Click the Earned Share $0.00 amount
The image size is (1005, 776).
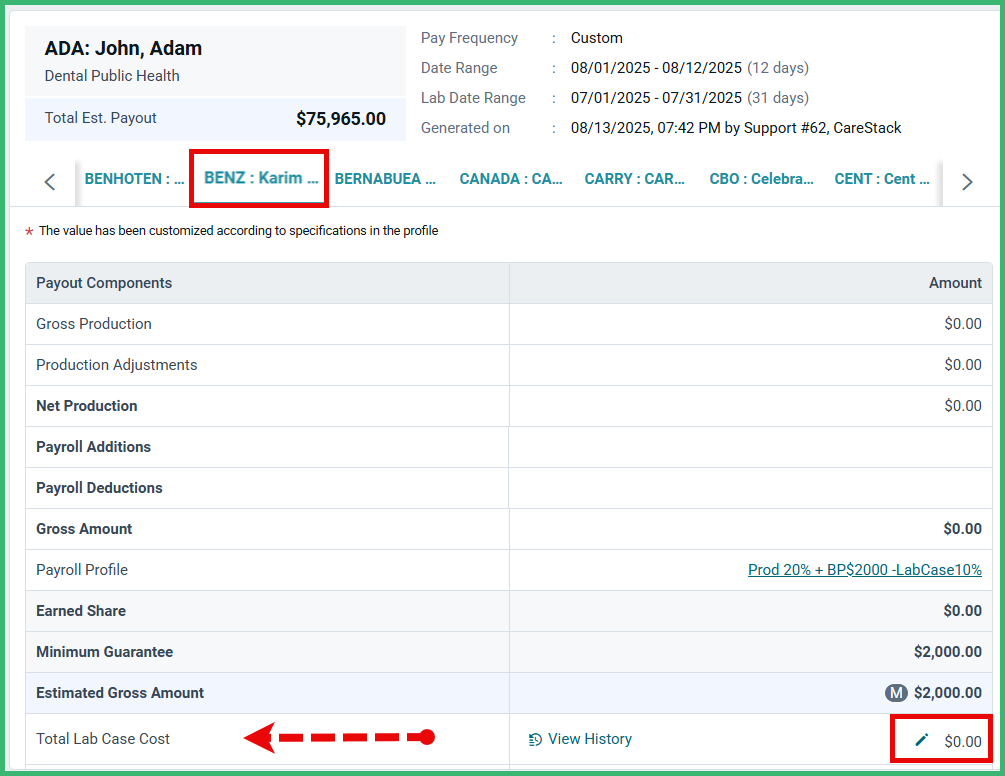click(x=963, y=611)
